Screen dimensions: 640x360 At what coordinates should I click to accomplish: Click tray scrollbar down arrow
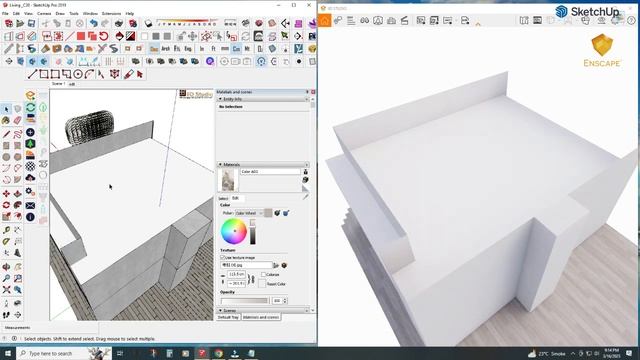coord(313,311)
